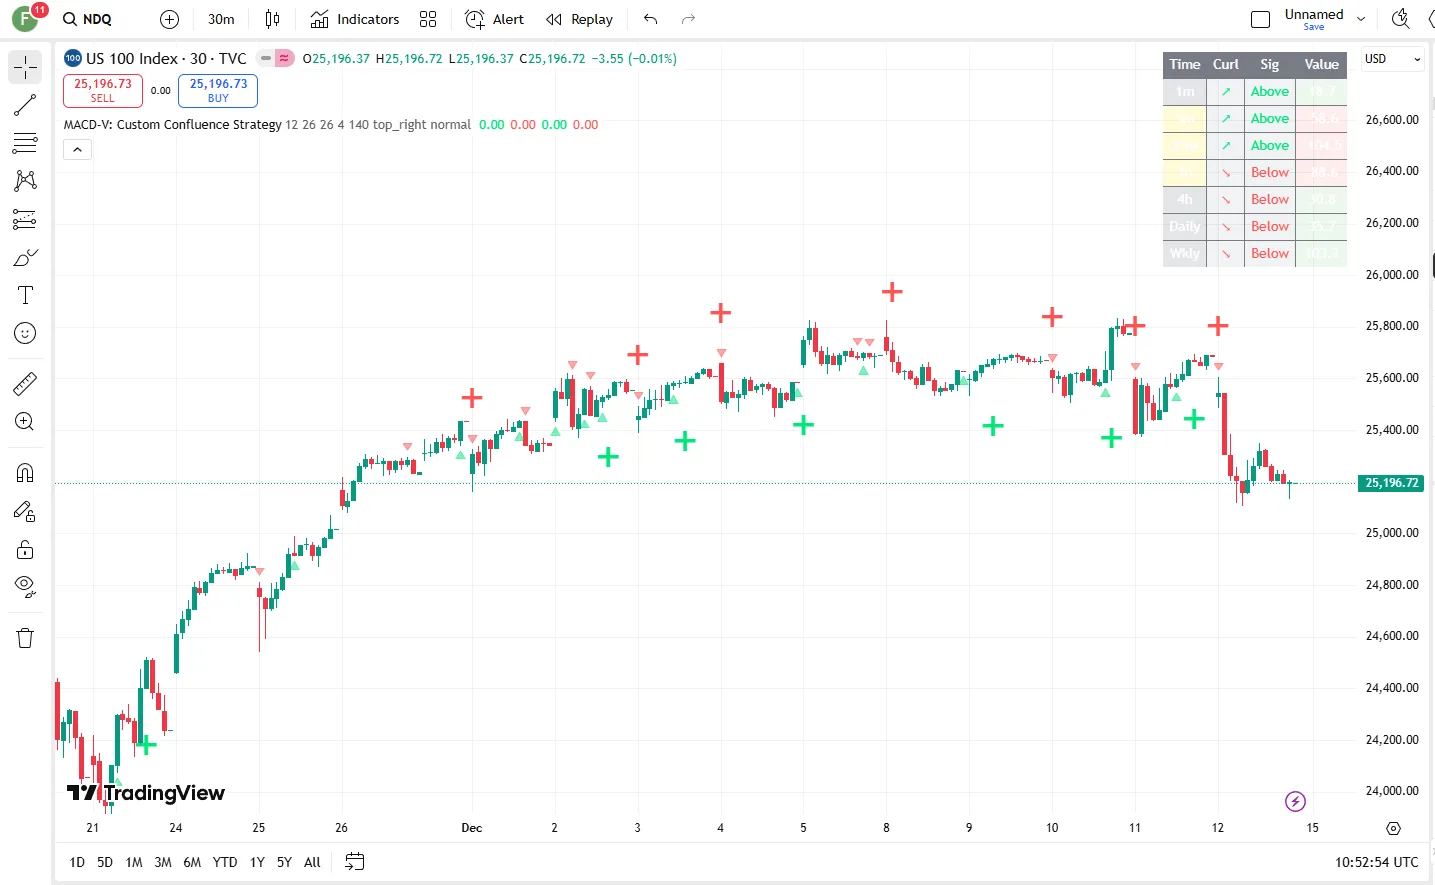Click the 25,196.73 BUY button
This screenshot has width=1435, height=885.
pos(218,90)
